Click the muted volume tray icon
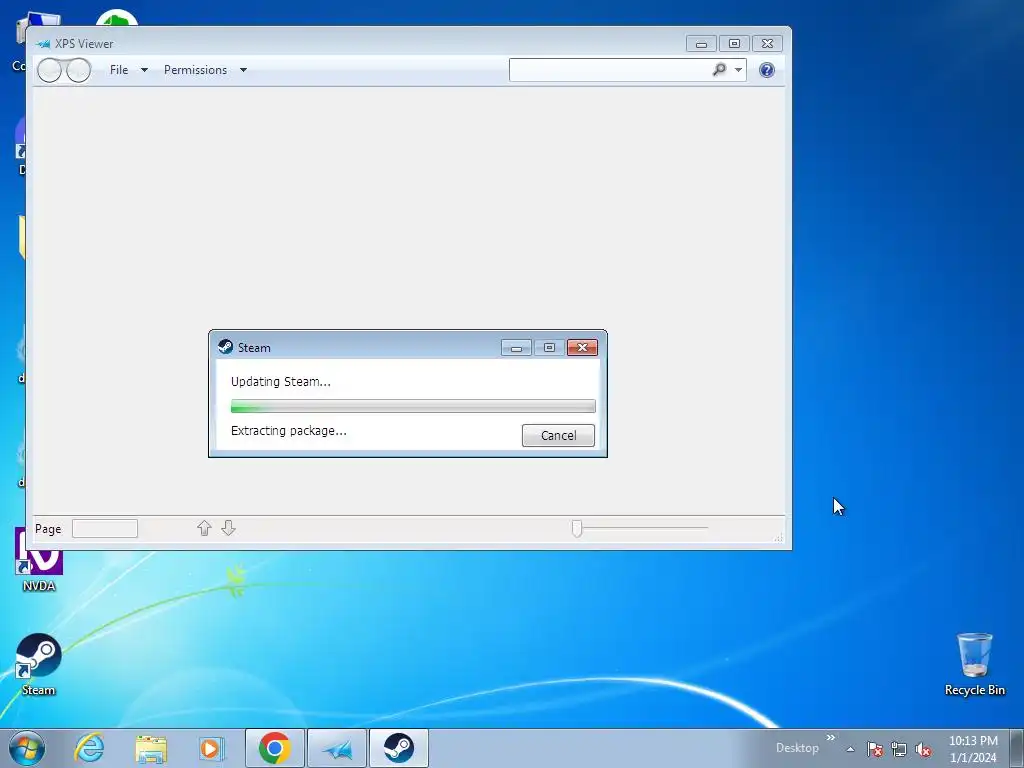 tap(923, 749)
